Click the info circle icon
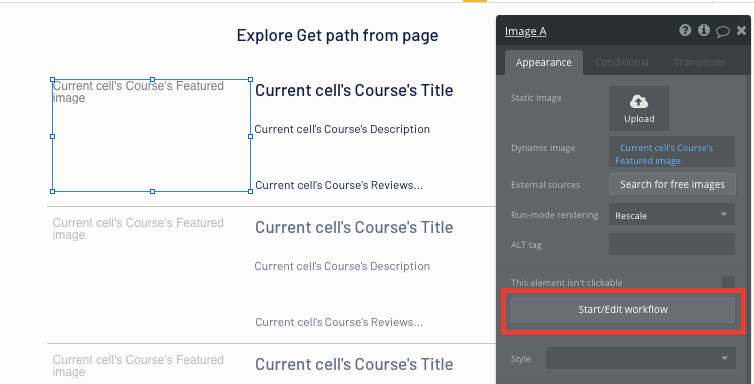754x384 pixels. pos(704,31)
